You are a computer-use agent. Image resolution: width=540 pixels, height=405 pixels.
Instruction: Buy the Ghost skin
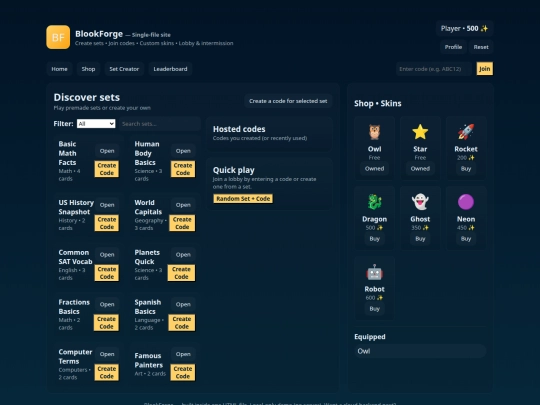pos(420,238)
